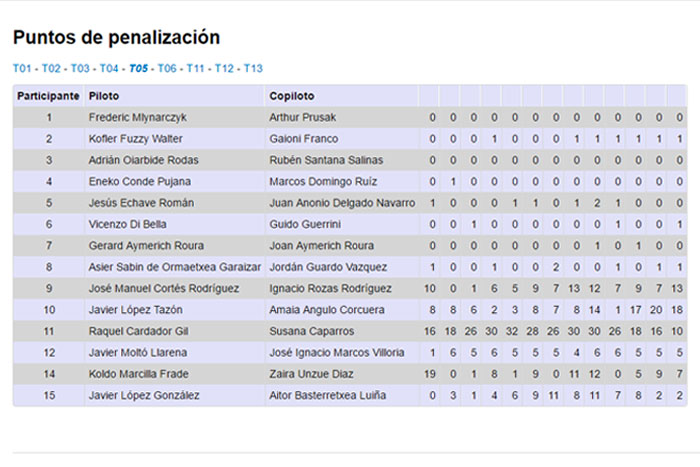The width and height of the screenshot is (700, 467).
Task: Click the Participante column header
Action: point(48,96)
